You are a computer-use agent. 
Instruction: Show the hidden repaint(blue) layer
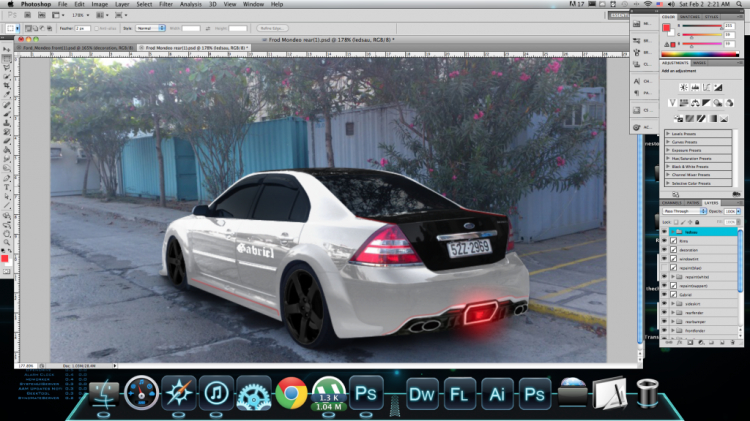point(664,267)
